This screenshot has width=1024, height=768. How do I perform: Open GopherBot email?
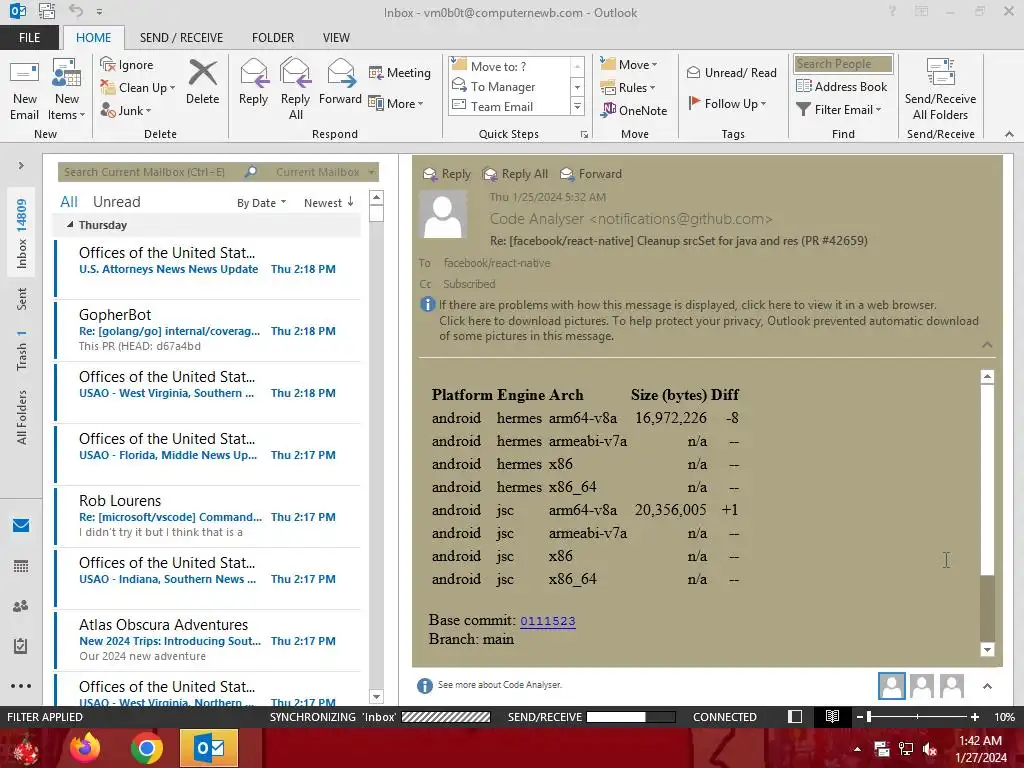208,330
